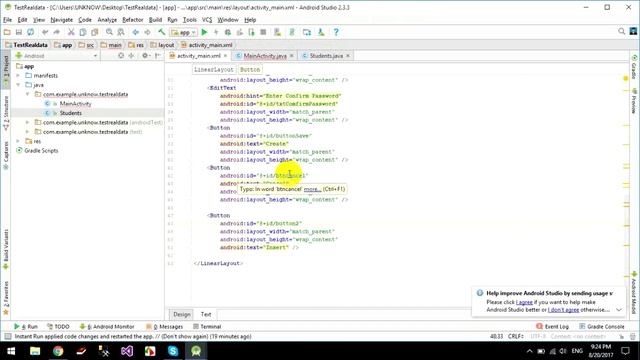Open the Gradle Console
Screen dimensions: 640x360
tap(602, 327)
